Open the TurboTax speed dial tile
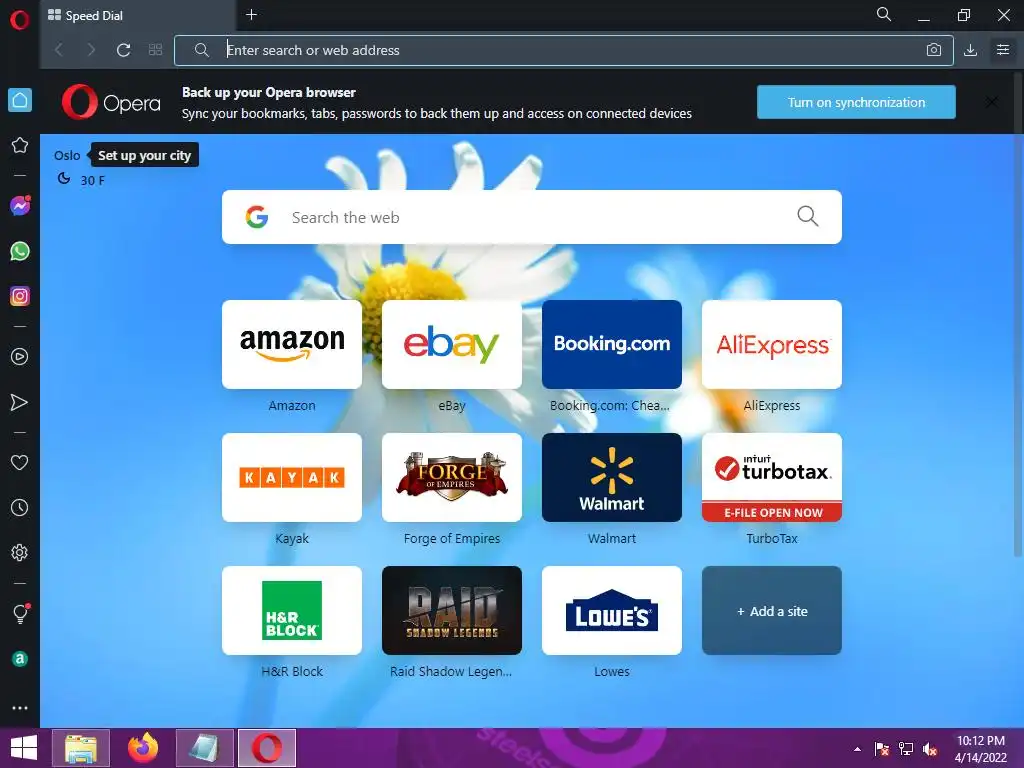This screenshot has width=1024, height=768. pyautogui.click(x=772, y=477)
